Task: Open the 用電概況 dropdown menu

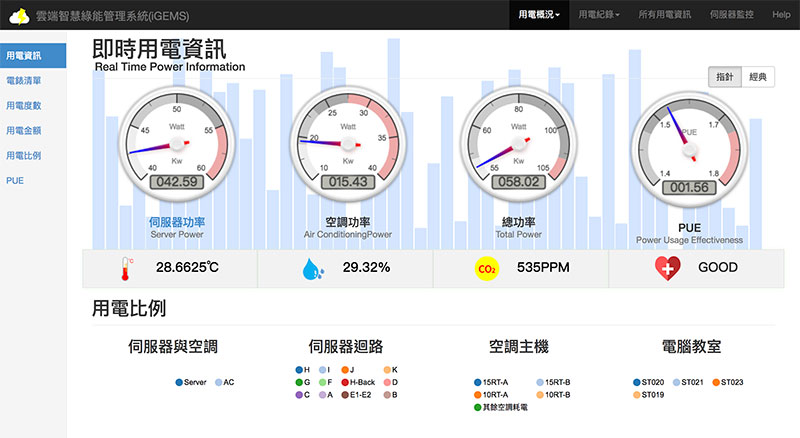Action: (539, 15)
